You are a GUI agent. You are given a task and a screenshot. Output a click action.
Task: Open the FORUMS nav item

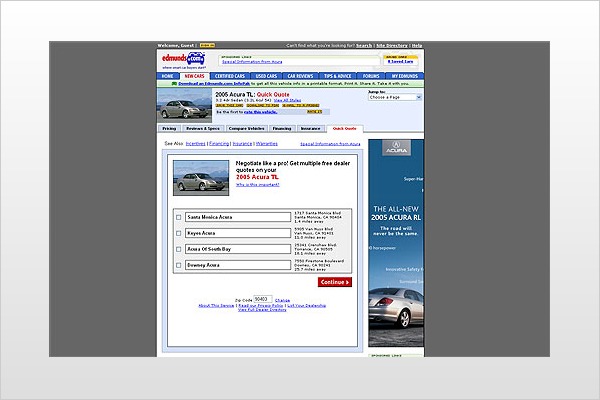coord(371,76)
